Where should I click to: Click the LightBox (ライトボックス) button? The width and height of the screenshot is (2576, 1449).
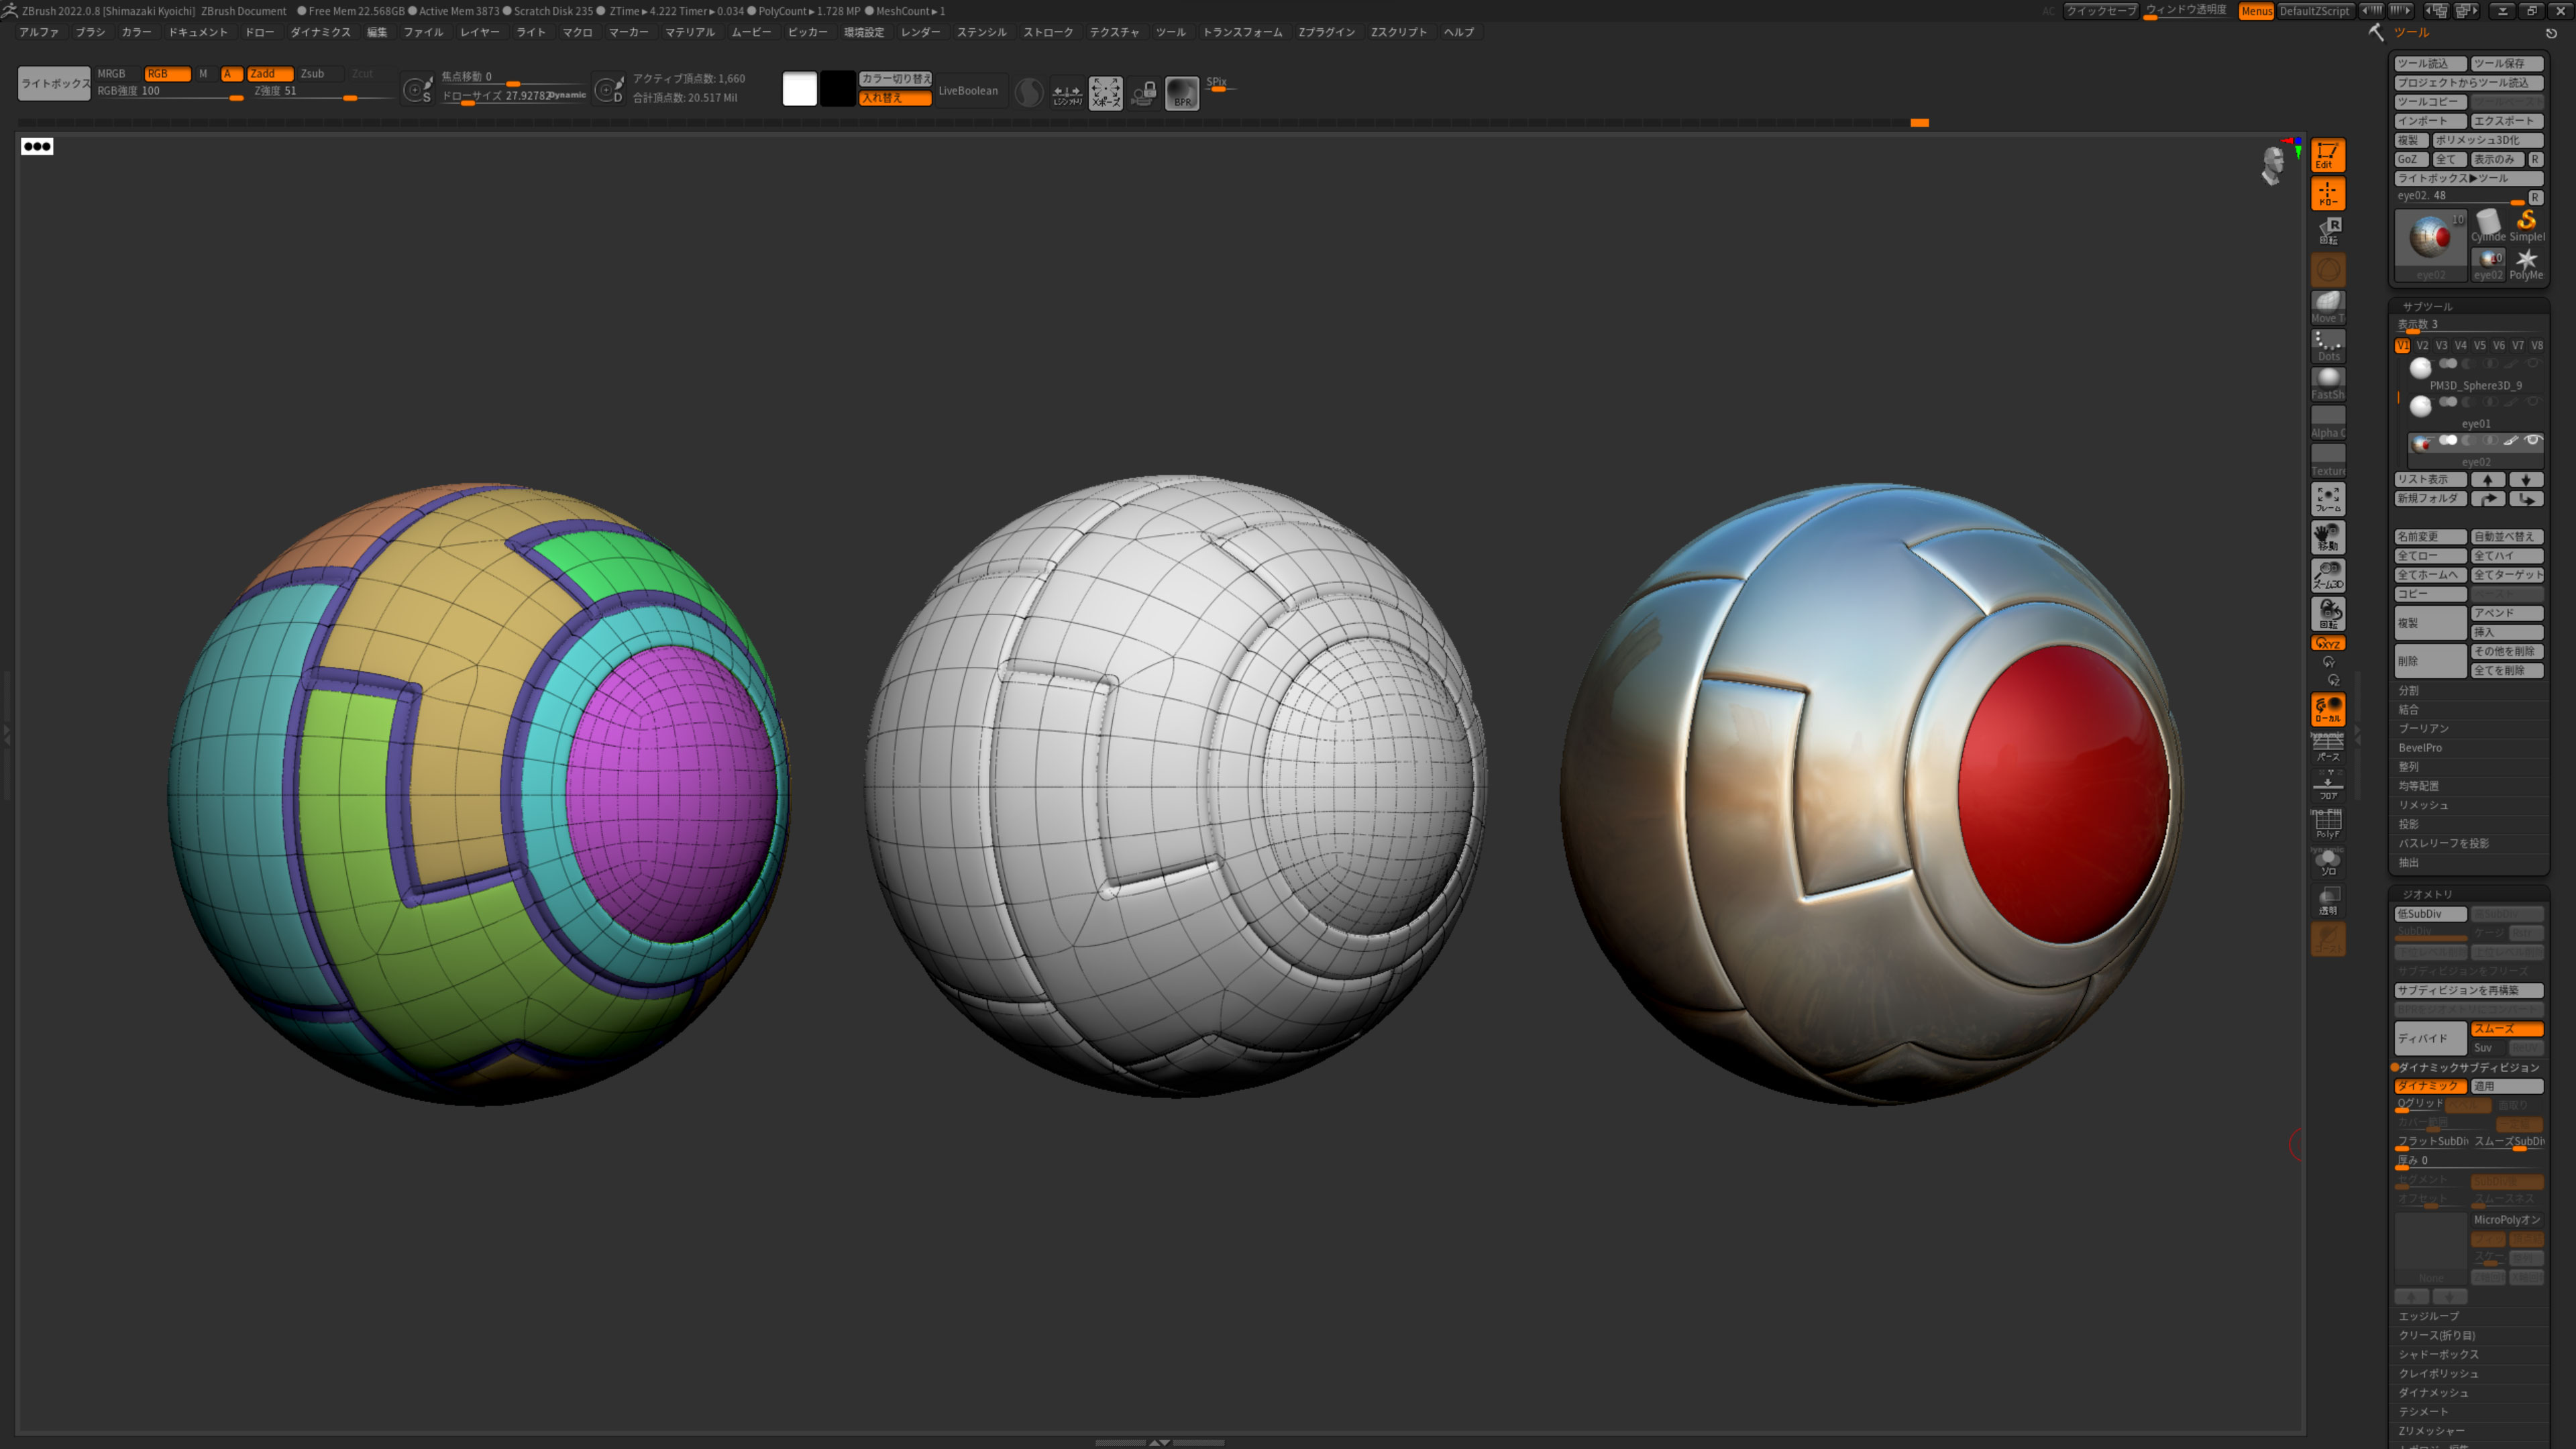click(x=54, y=83)
